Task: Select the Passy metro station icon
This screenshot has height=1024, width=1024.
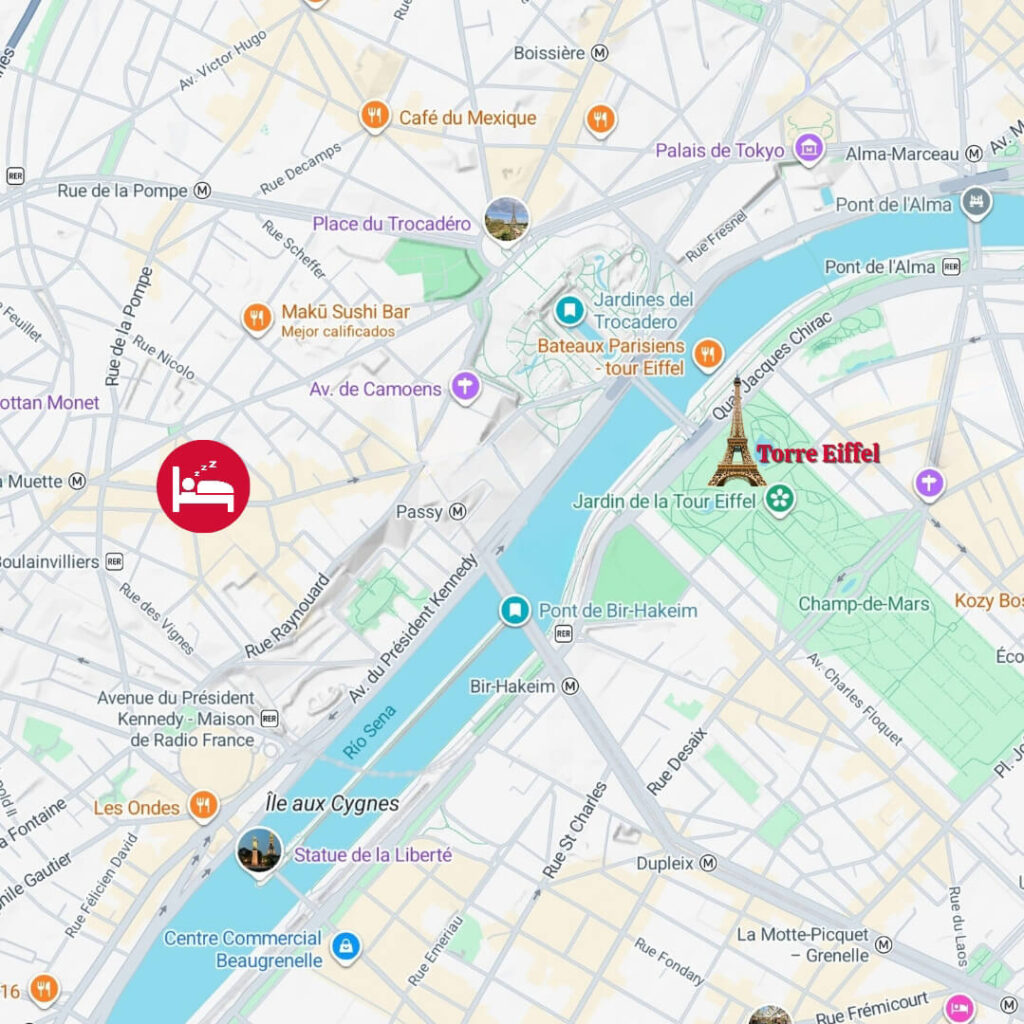Action: click(x=458, y=511)
